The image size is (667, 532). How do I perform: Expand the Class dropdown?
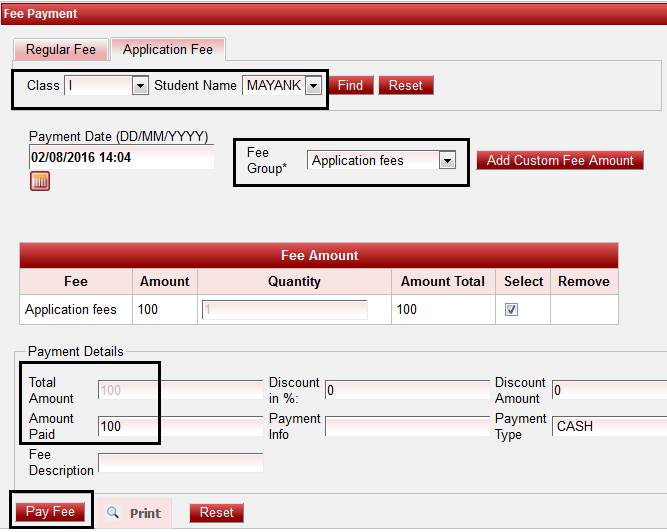pyautogui.click(x=140, y=86)
